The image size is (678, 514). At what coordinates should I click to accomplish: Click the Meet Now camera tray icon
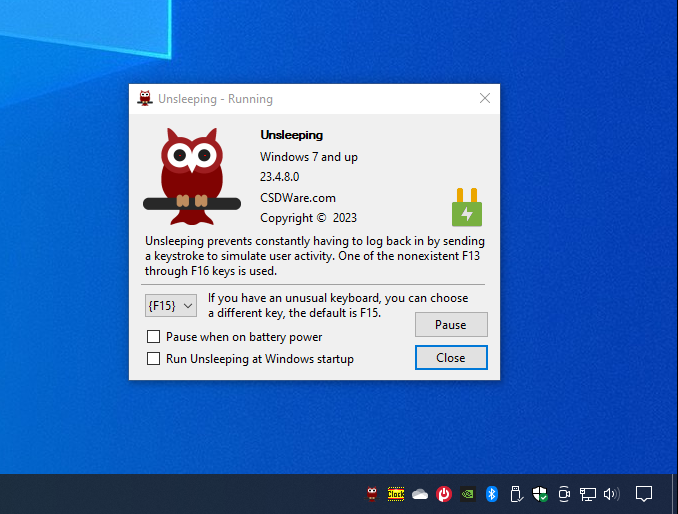point(564,494)
